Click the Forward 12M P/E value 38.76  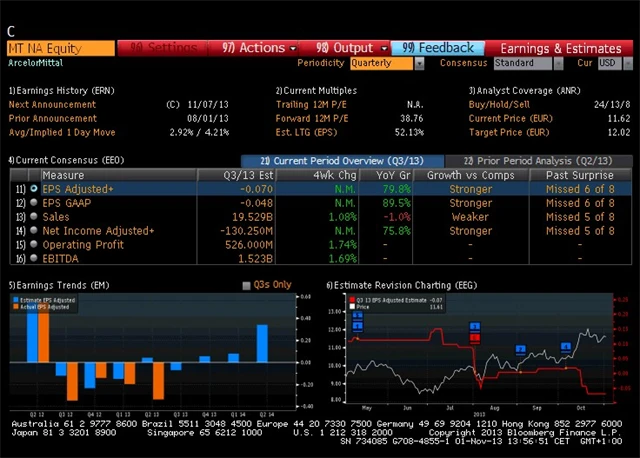(412, 118)
